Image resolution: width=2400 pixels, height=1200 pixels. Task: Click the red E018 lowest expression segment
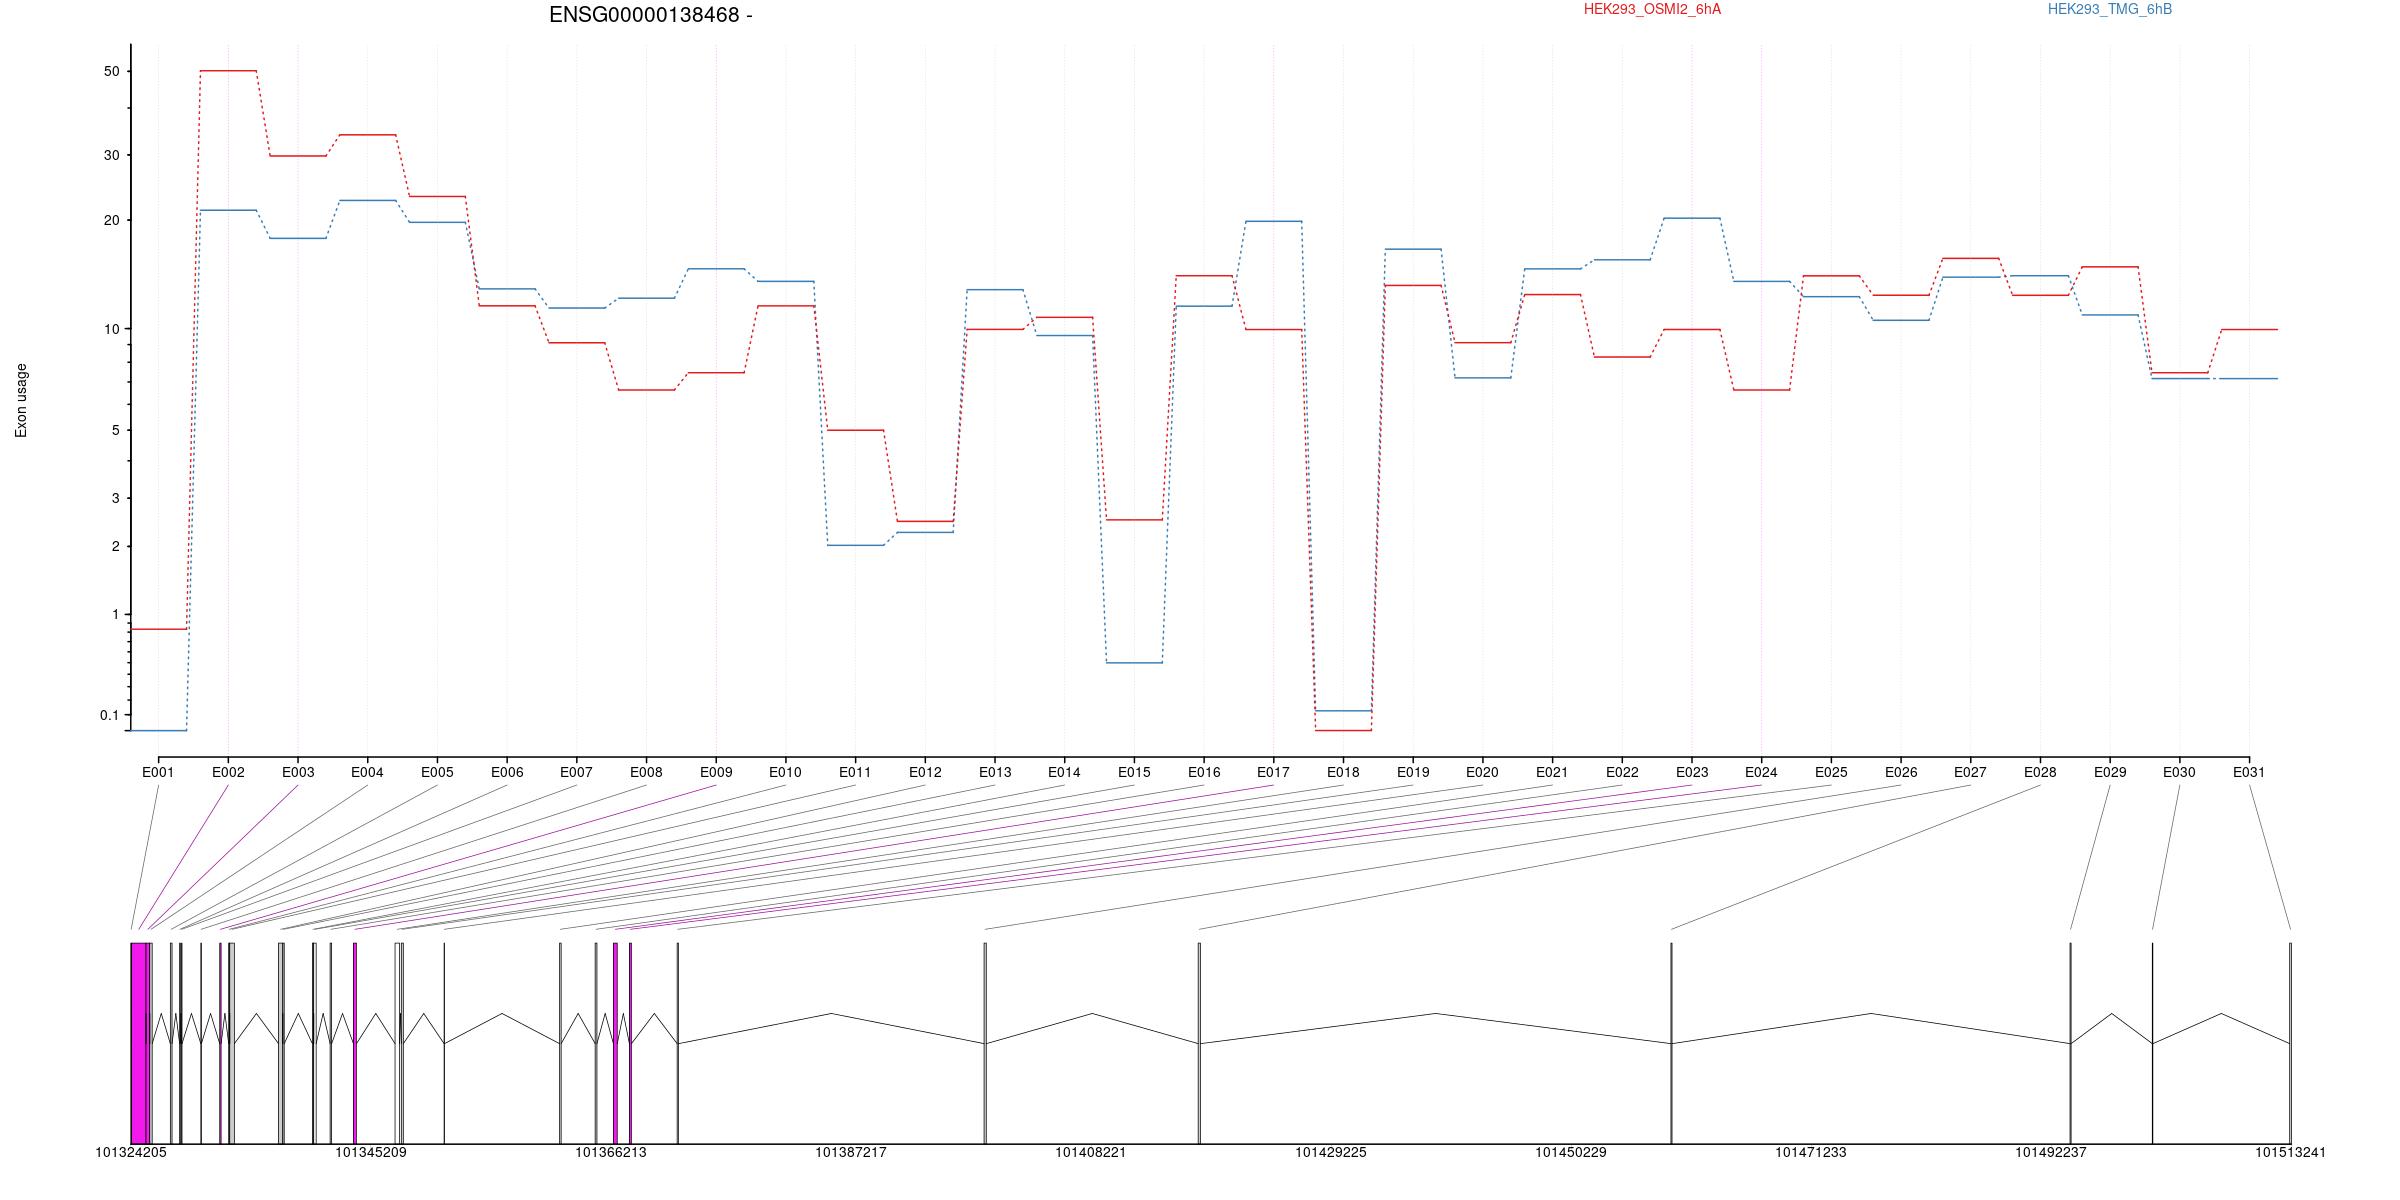[x=1343, y=730]
